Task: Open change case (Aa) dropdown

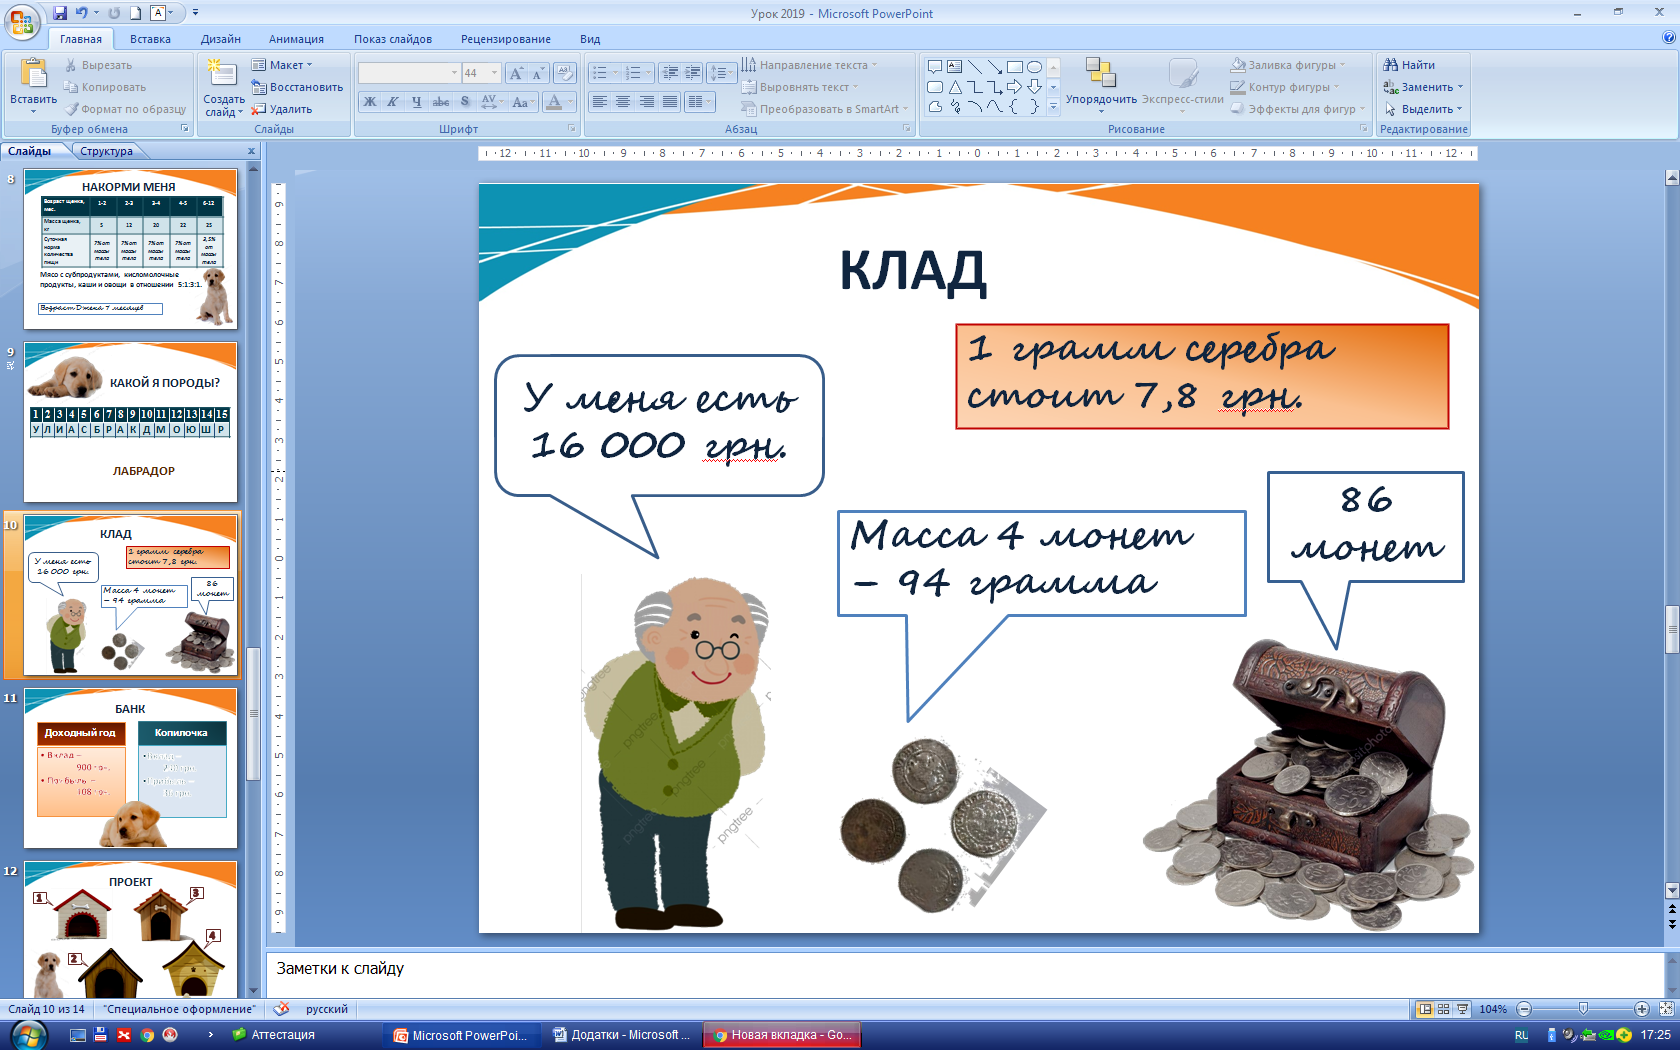Action: pyautogui.click(x=521, y=102)
